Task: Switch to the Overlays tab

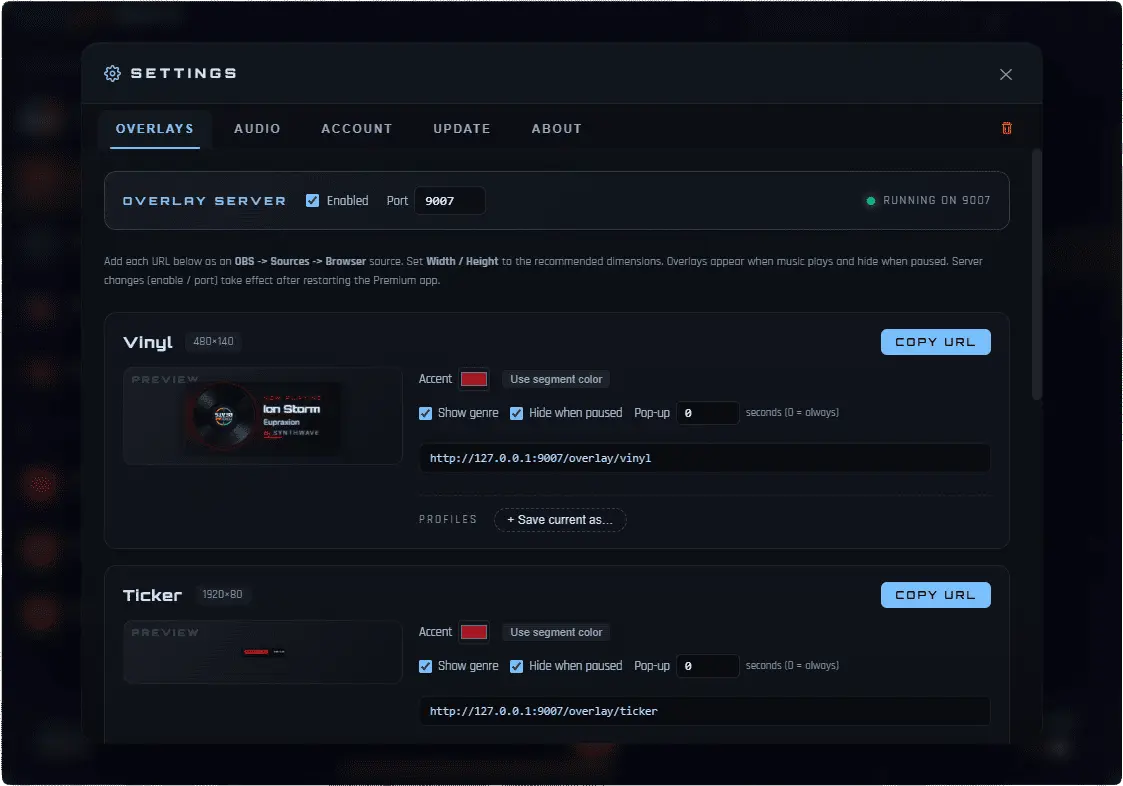Action: (x=155, y=129)
